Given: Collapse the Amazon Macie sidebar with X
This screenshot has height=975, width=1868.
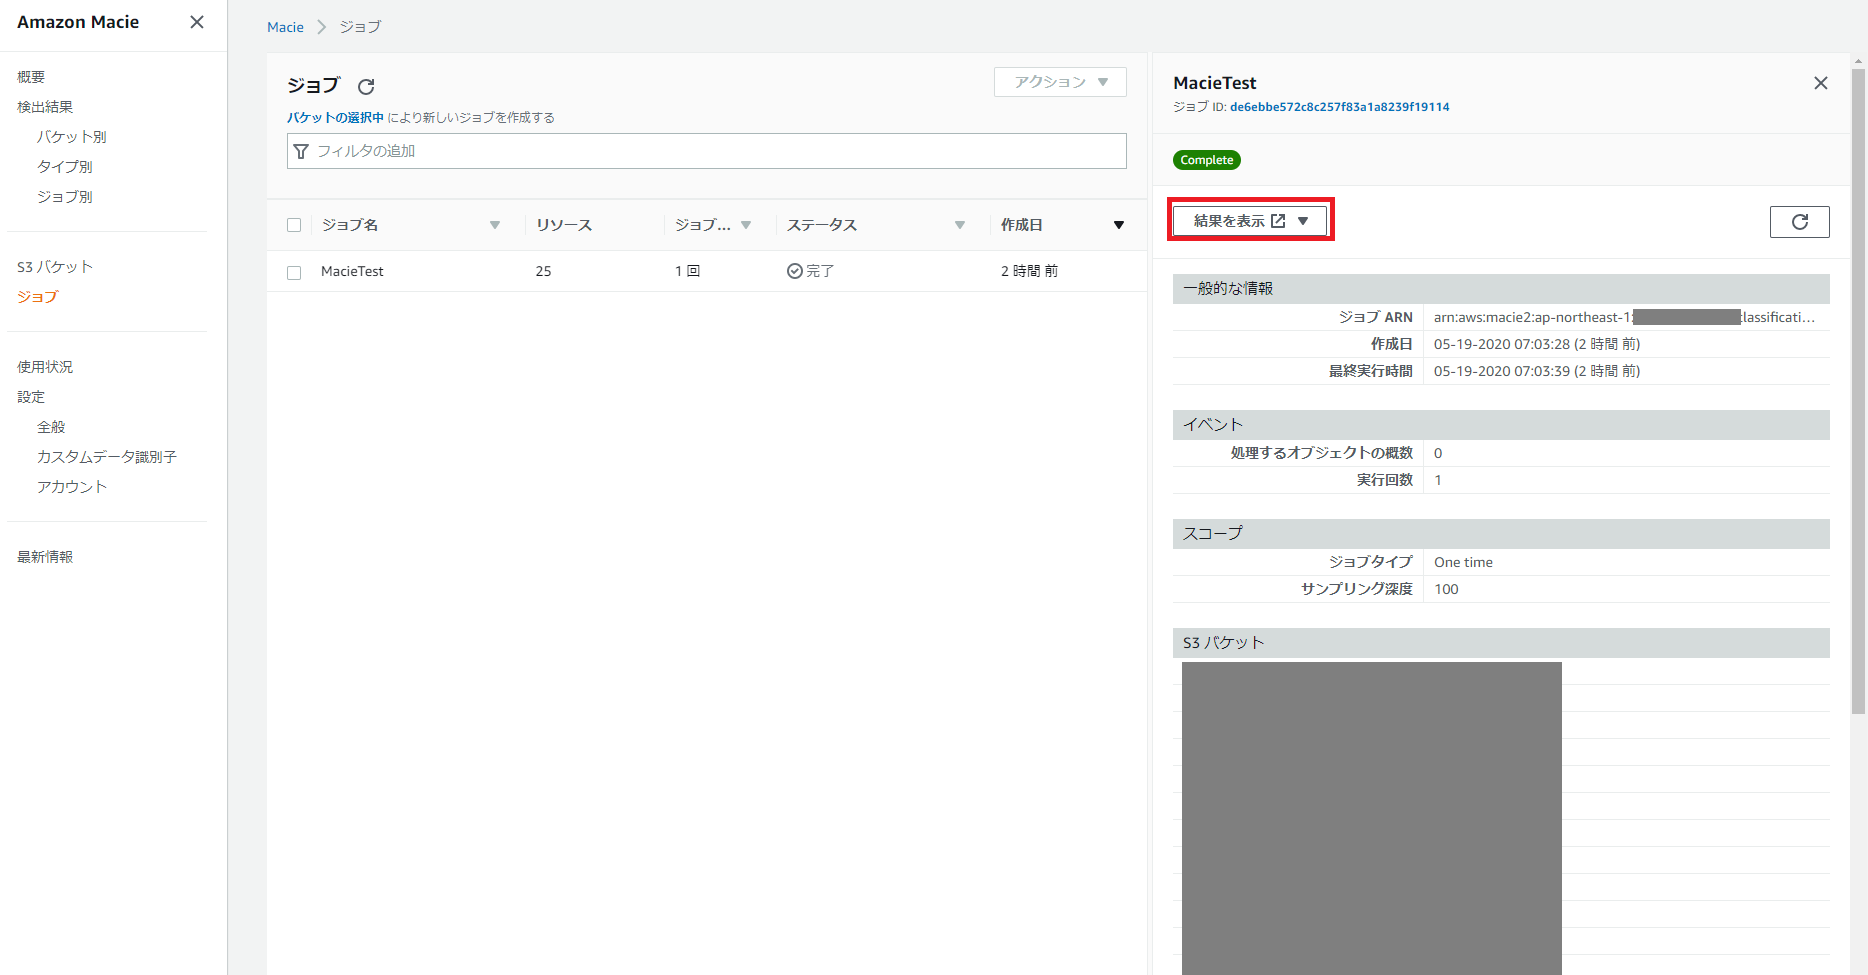Looking at the screenshot, I should pyautogui.click(x=197, y=22).
